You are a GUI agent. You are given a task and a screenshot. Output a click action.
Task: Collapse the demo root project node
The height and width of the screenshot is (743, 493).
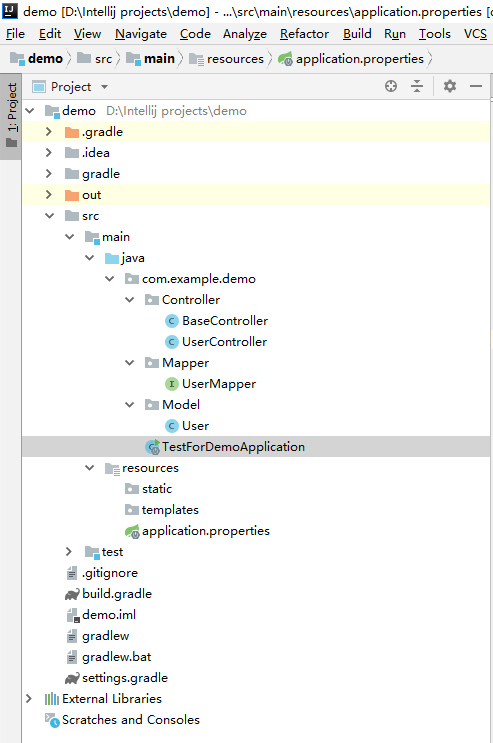(x=29, y=111)
